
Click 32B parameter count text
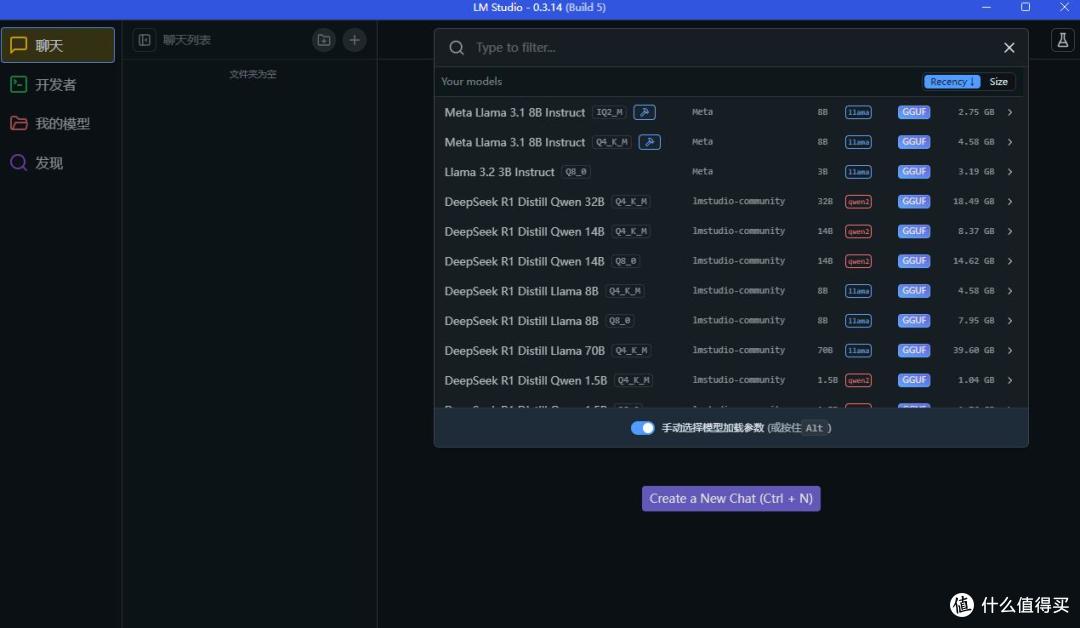[x=824, y=201]
